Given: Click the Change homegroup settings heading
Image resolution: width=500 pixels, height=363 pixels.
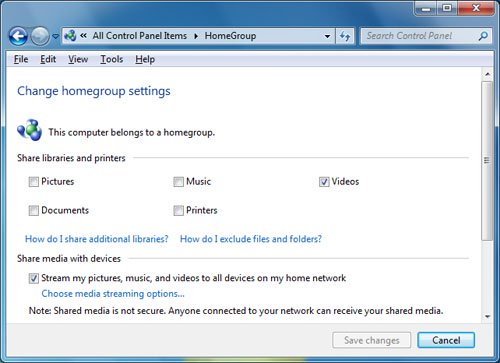Looking at the screenshot, I should (94, 91).
